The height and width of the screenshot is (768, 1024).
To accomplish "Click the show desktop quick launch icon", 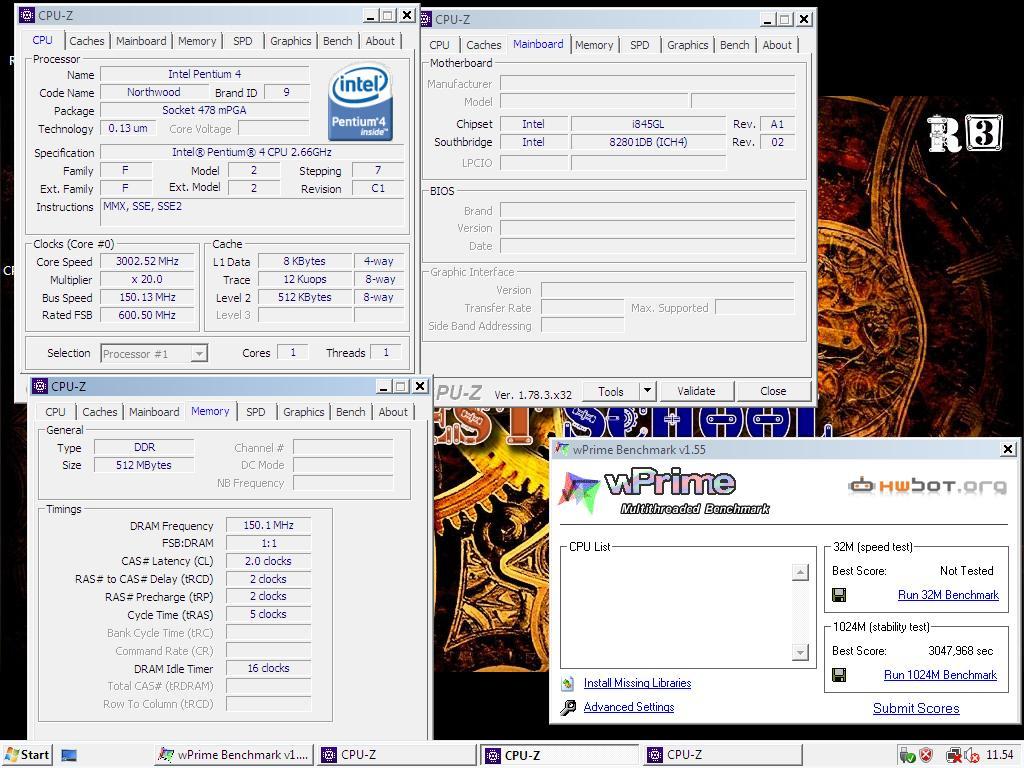I will pyautogui.click(x=69, y=756).
